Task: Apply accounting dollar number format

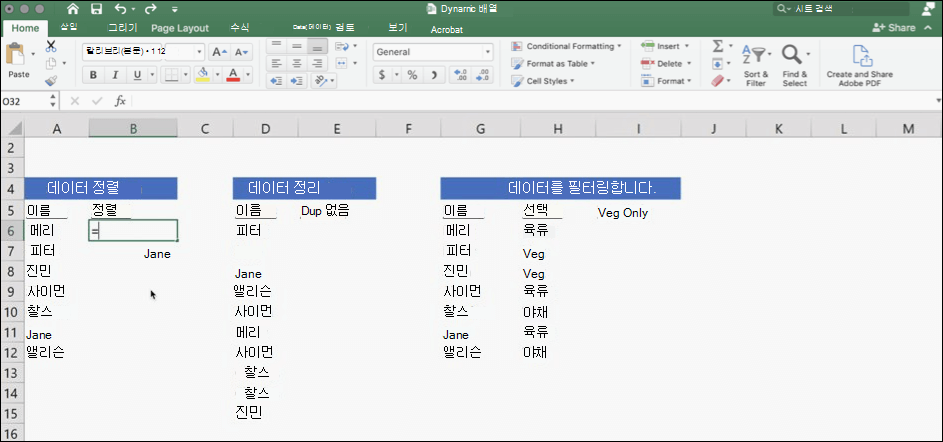Action: point(382,75)
